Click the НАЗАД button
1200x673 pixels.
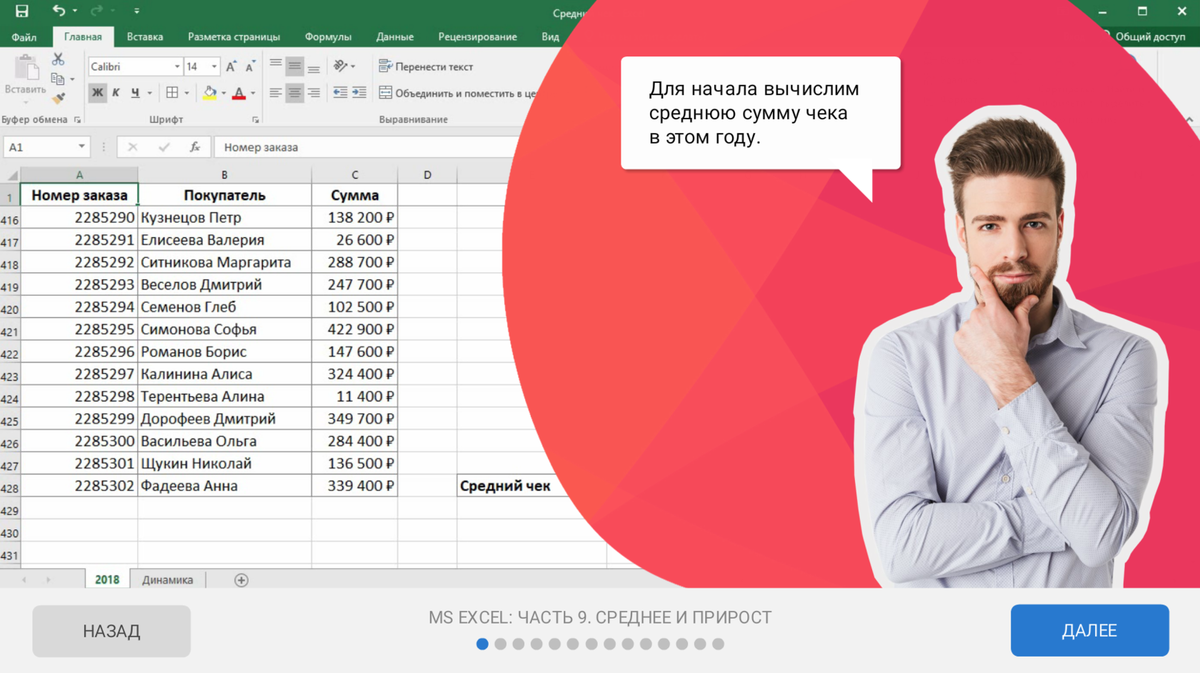pos(111,631)
